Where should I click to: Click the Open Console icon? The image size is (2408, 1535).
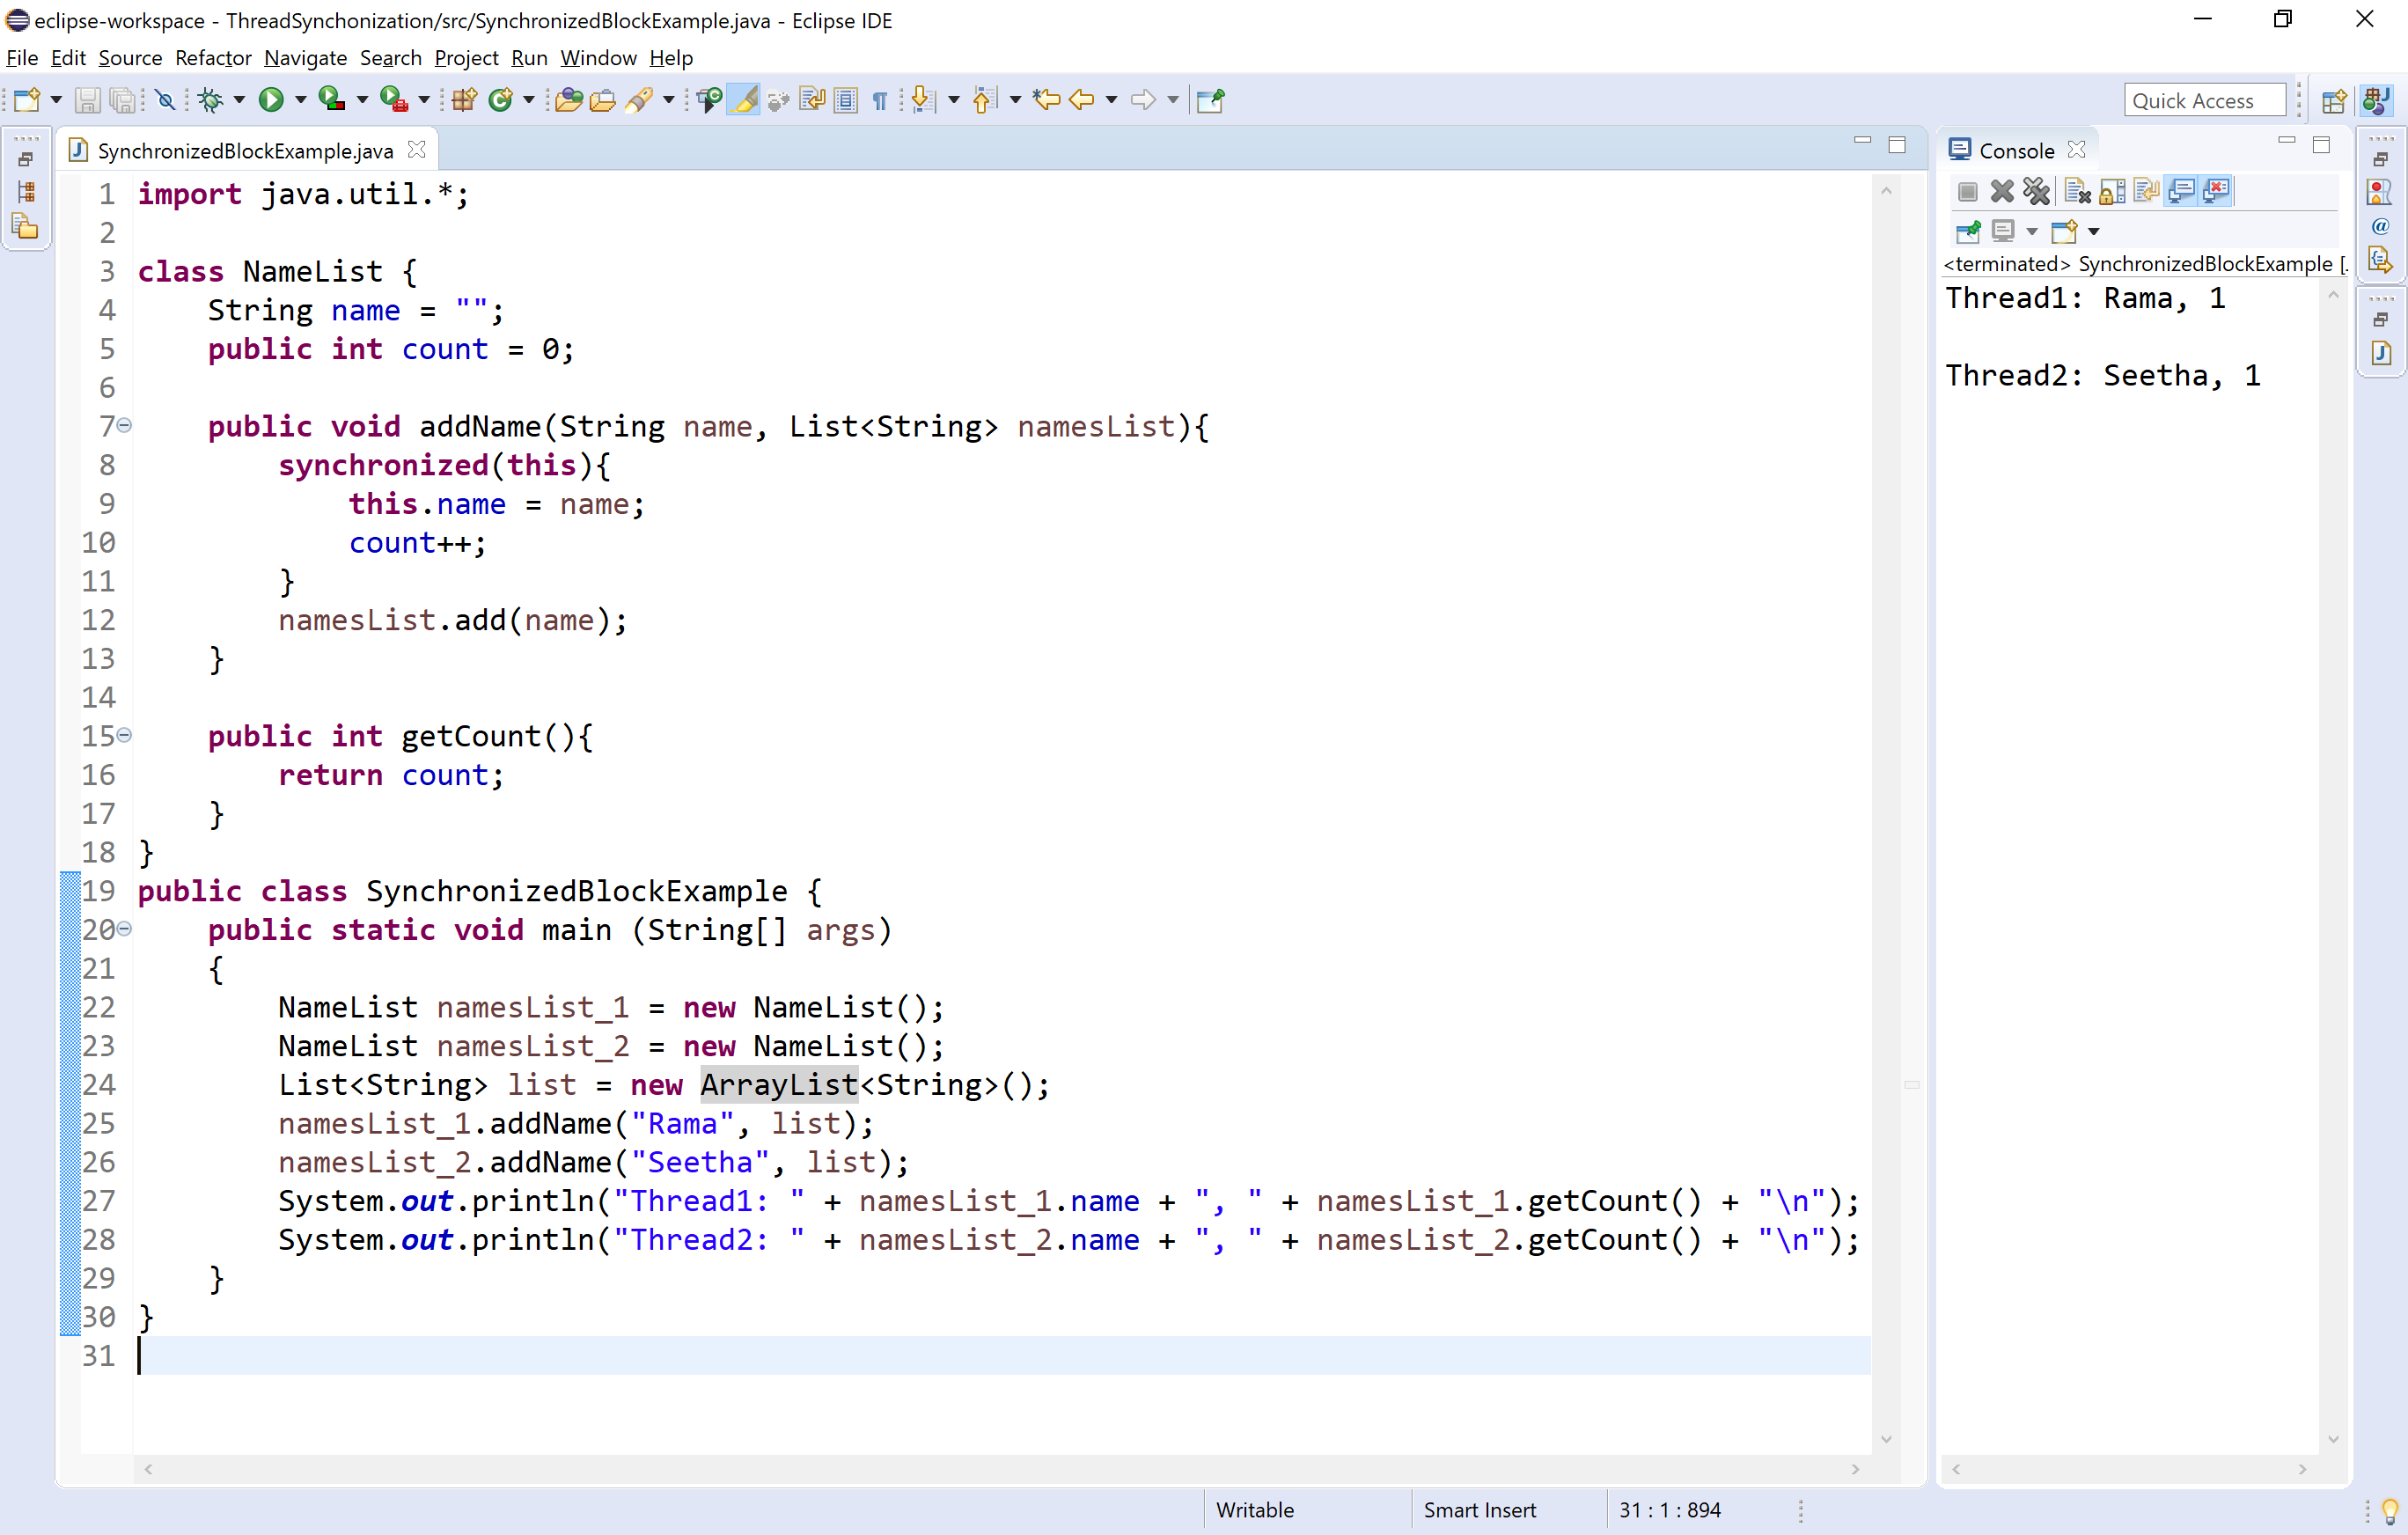[x=2064, y=231]
